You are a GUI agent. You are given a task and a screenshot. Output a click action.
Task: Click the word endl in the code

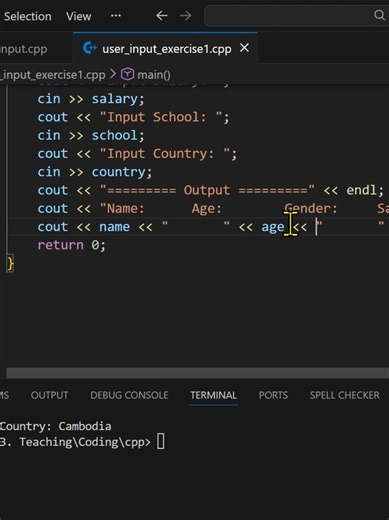pos(361,190)
